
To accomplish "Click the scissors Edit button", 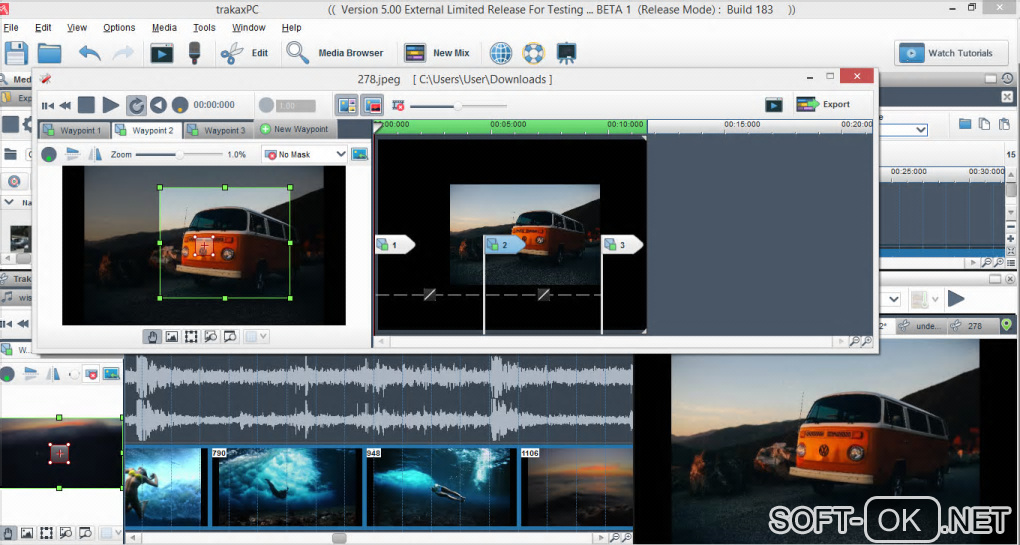I will pyautogui.click(x=245, y=53).
